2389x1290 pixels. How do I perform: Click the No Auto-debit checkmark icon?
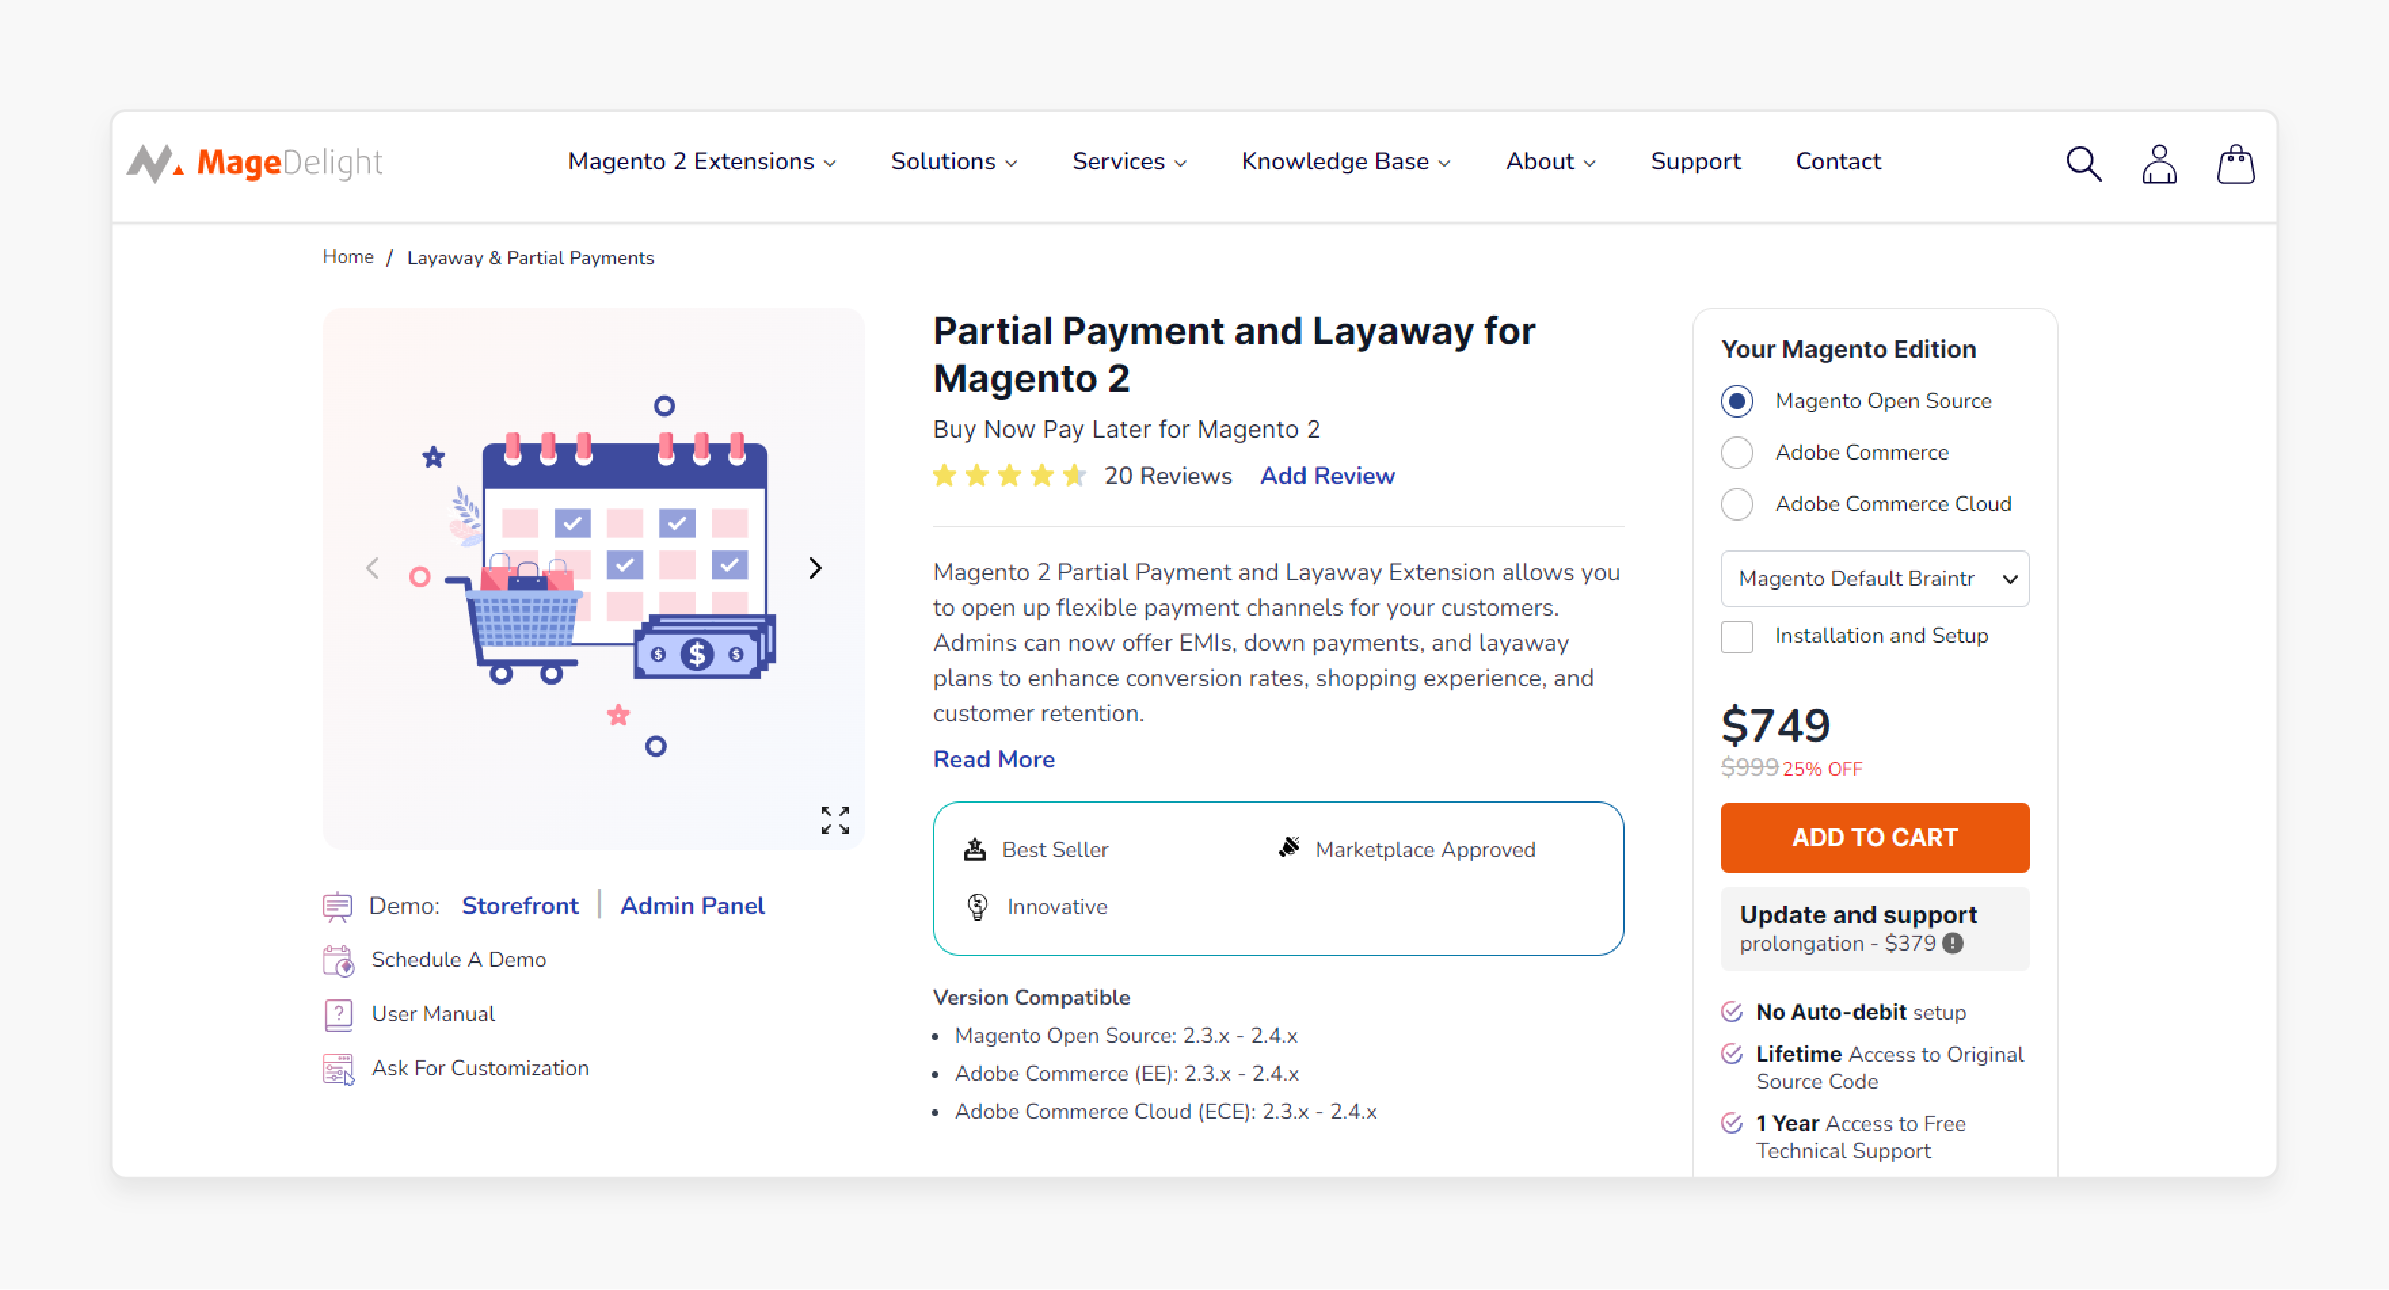(x=1732, y=1011)
